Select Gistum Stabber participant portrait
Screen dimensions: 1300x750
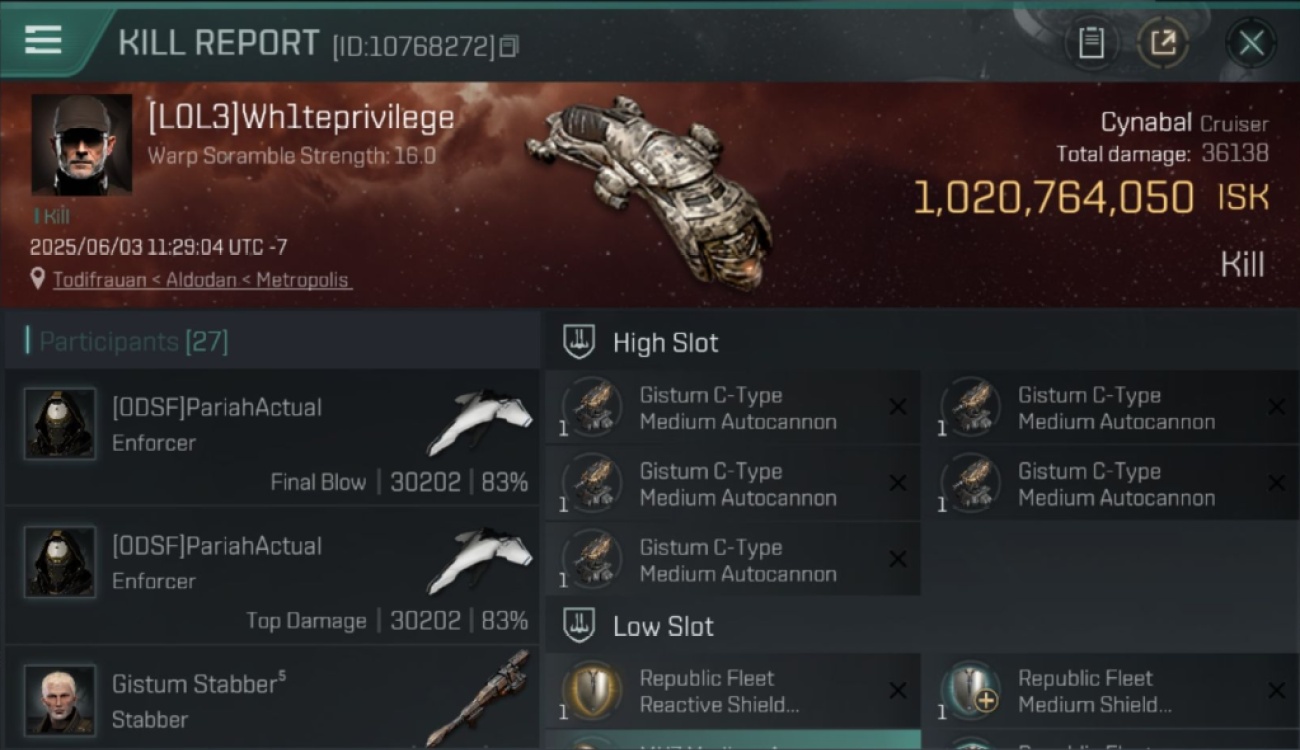pyautogui.click(x=60, y=699)
